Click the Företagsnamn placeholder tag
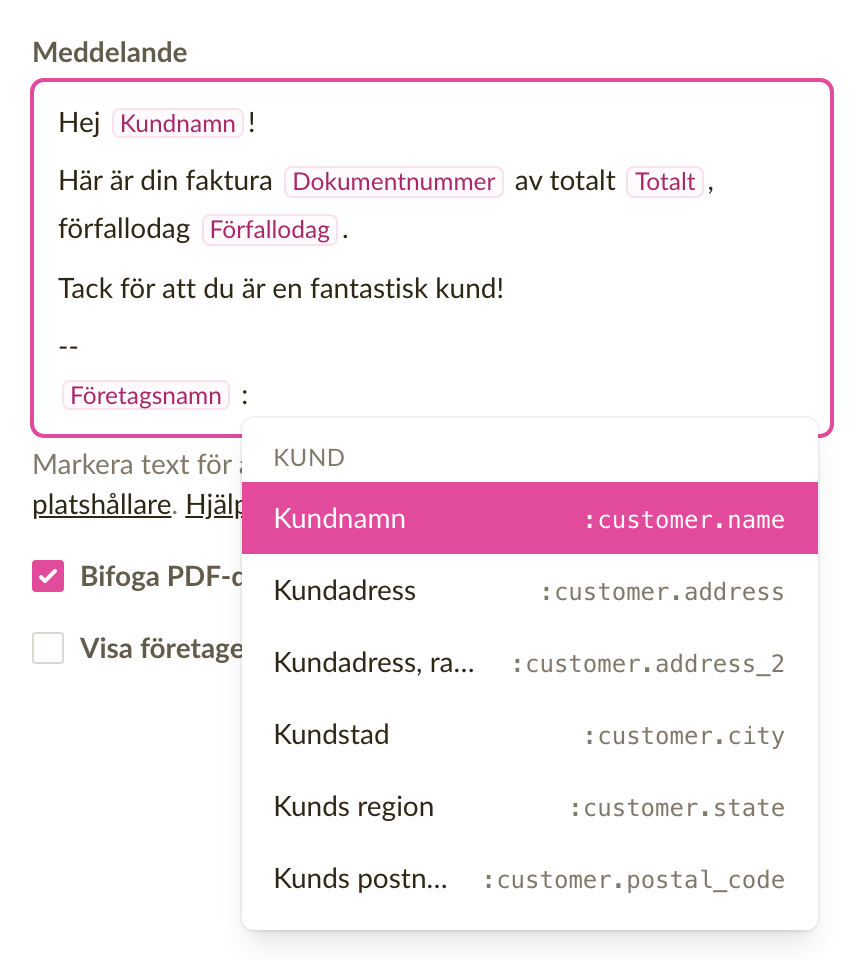The width and height of the screenshot is (864, 960). pyautogui.click(x=146, y=395)
